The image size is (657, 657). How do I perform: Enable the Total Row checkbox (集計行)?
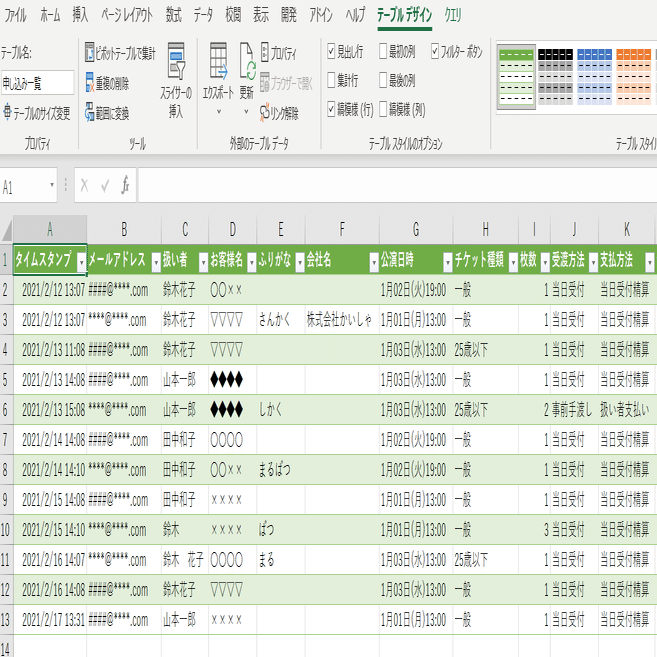click(331, 80)
